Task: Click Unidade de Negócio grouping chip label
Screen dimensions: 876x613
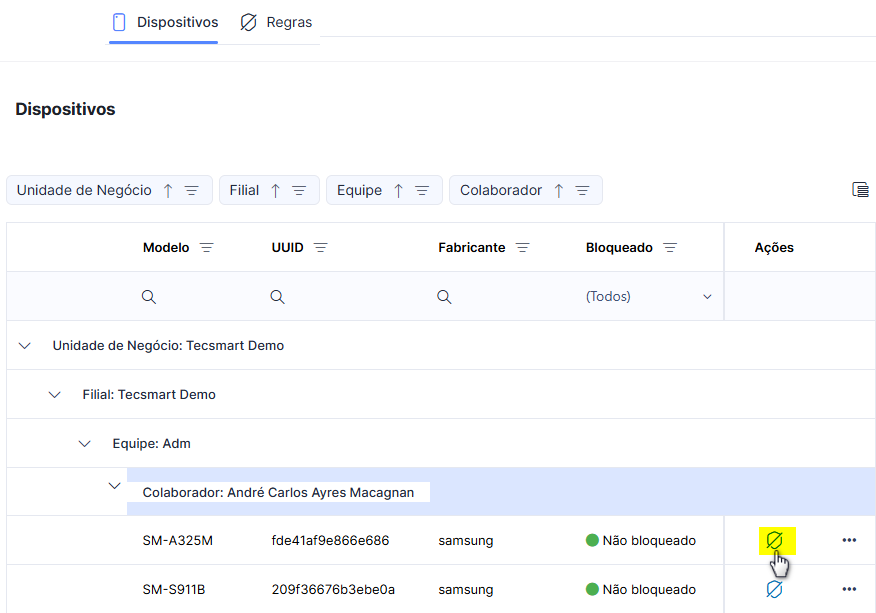Action: click(x=84, y=191)
